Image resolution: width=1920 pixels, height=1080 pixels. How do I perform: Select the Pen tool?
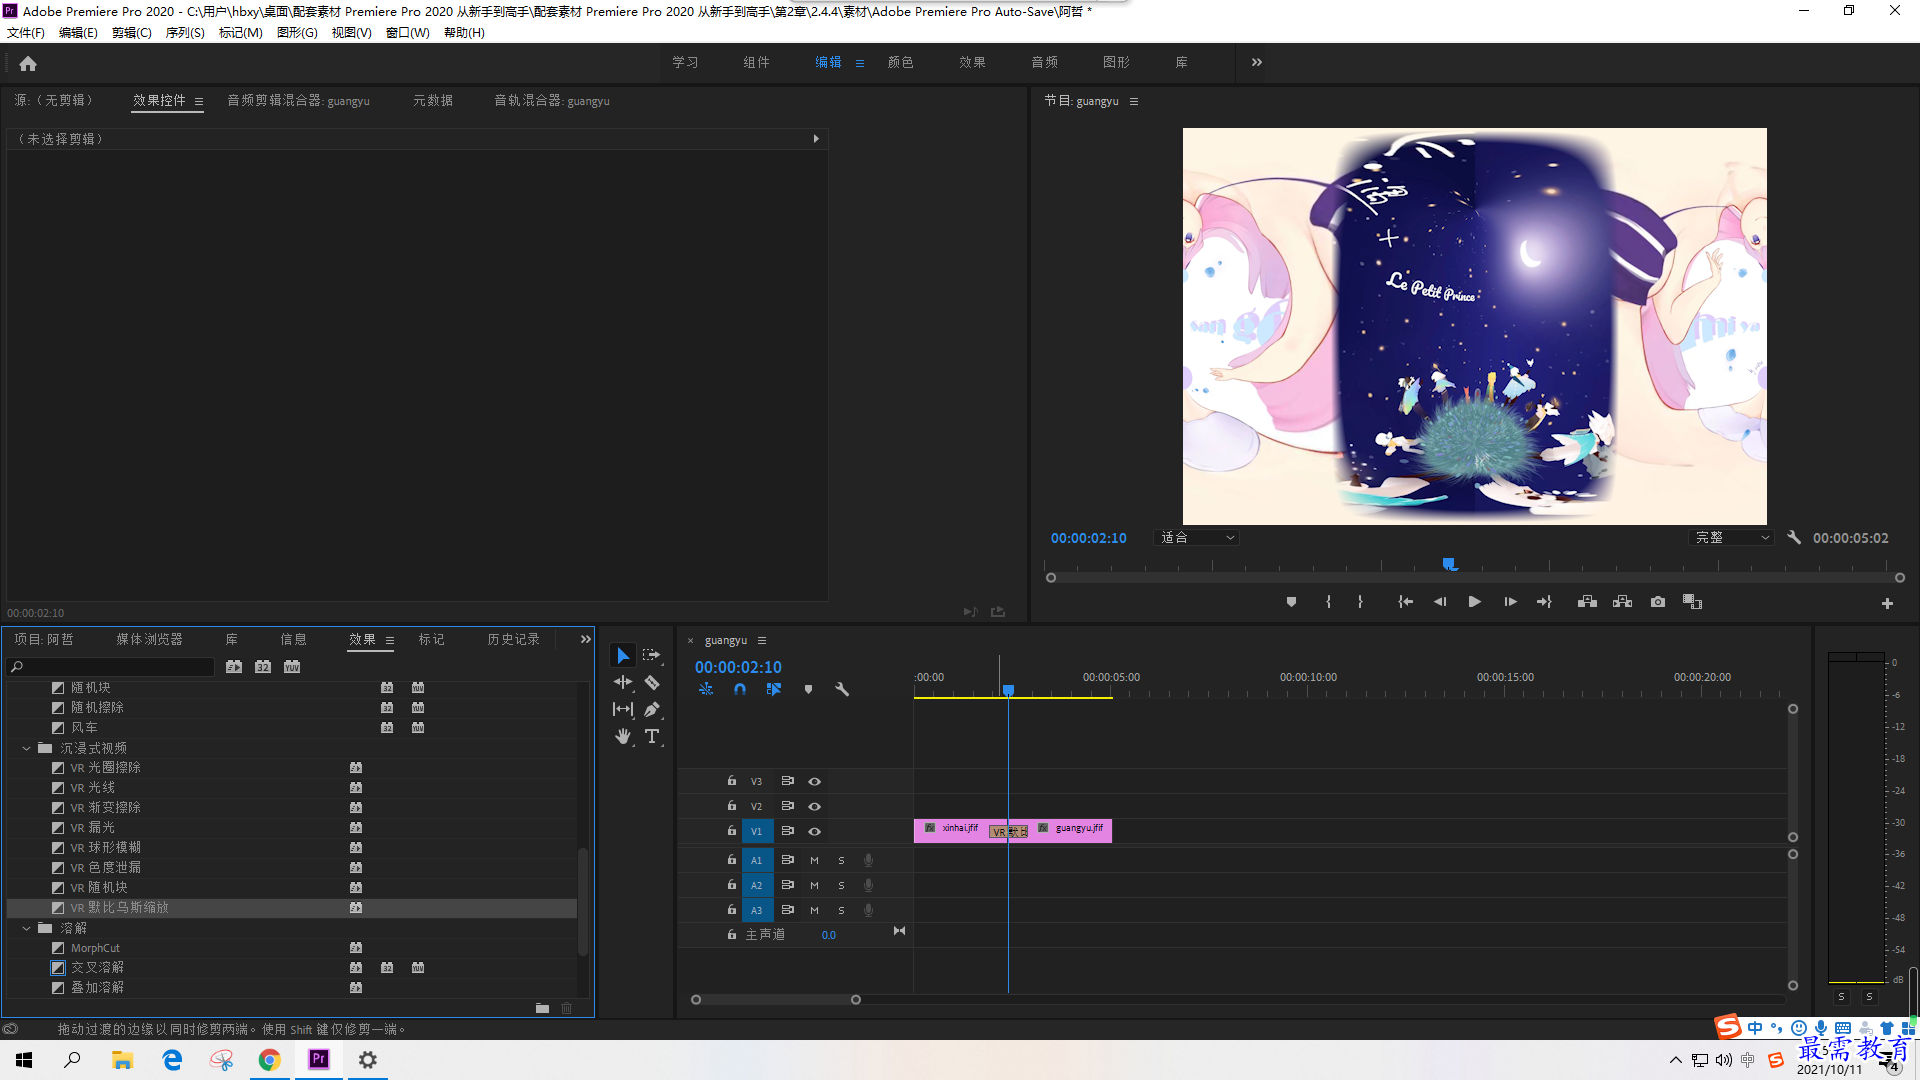[652, 709]
